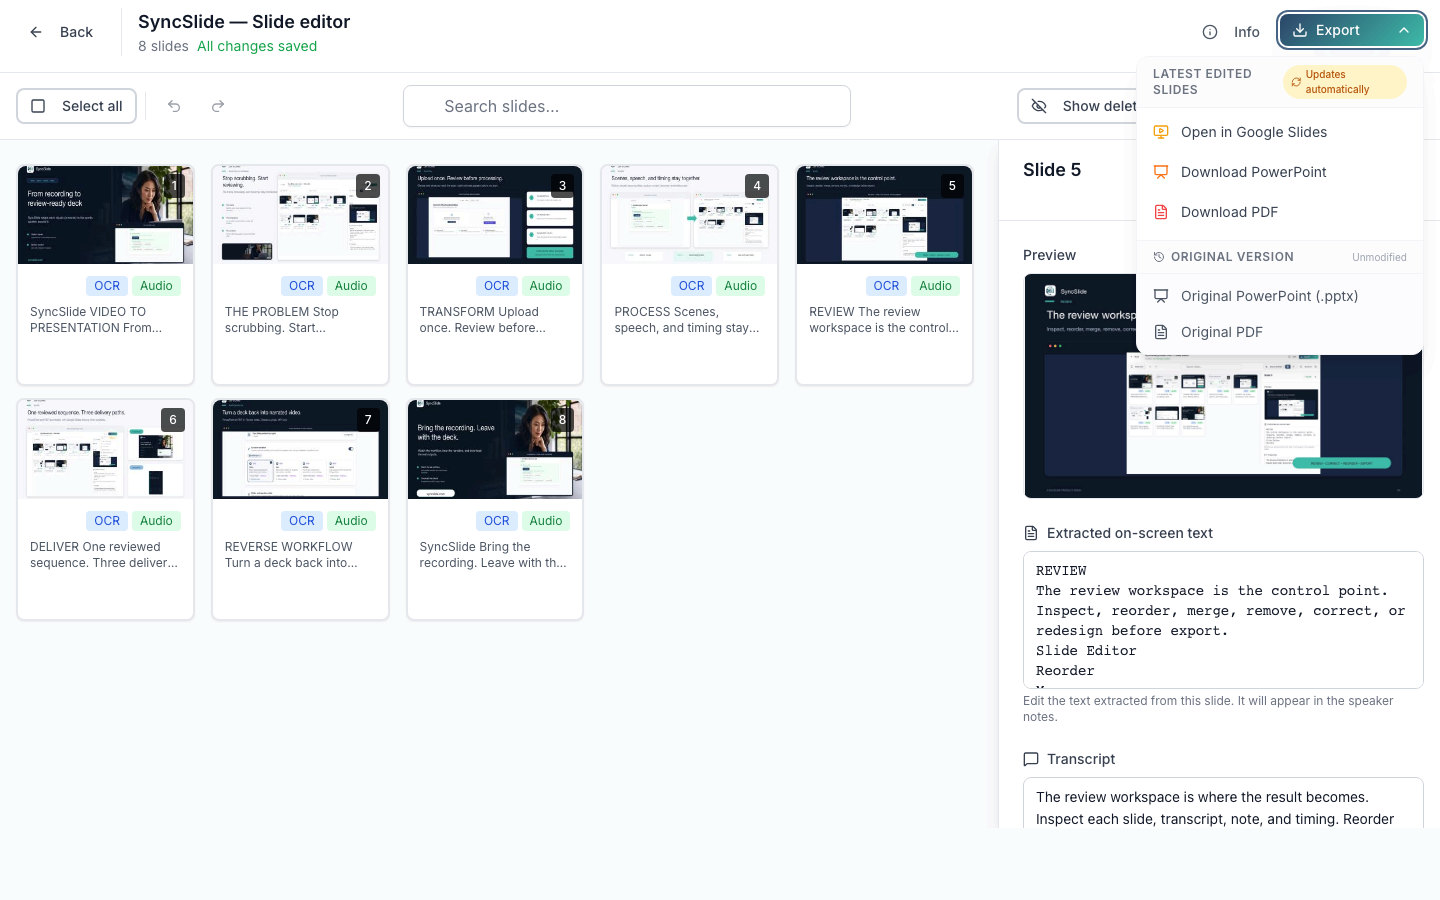Image resolution: width=1440 pixels, height=900 pixels.
Task: Click the sync icon in Updates automatically badge
Action: (x=1296, y=82)
